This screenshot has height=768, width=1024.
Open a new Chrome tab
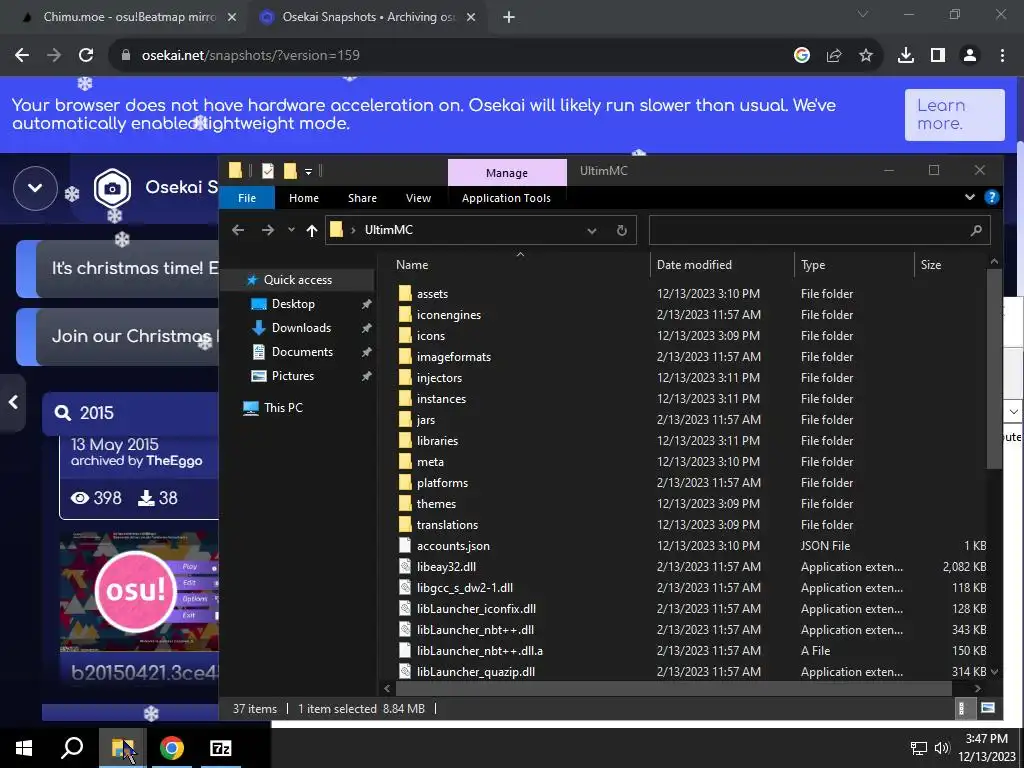pos(509,18)
